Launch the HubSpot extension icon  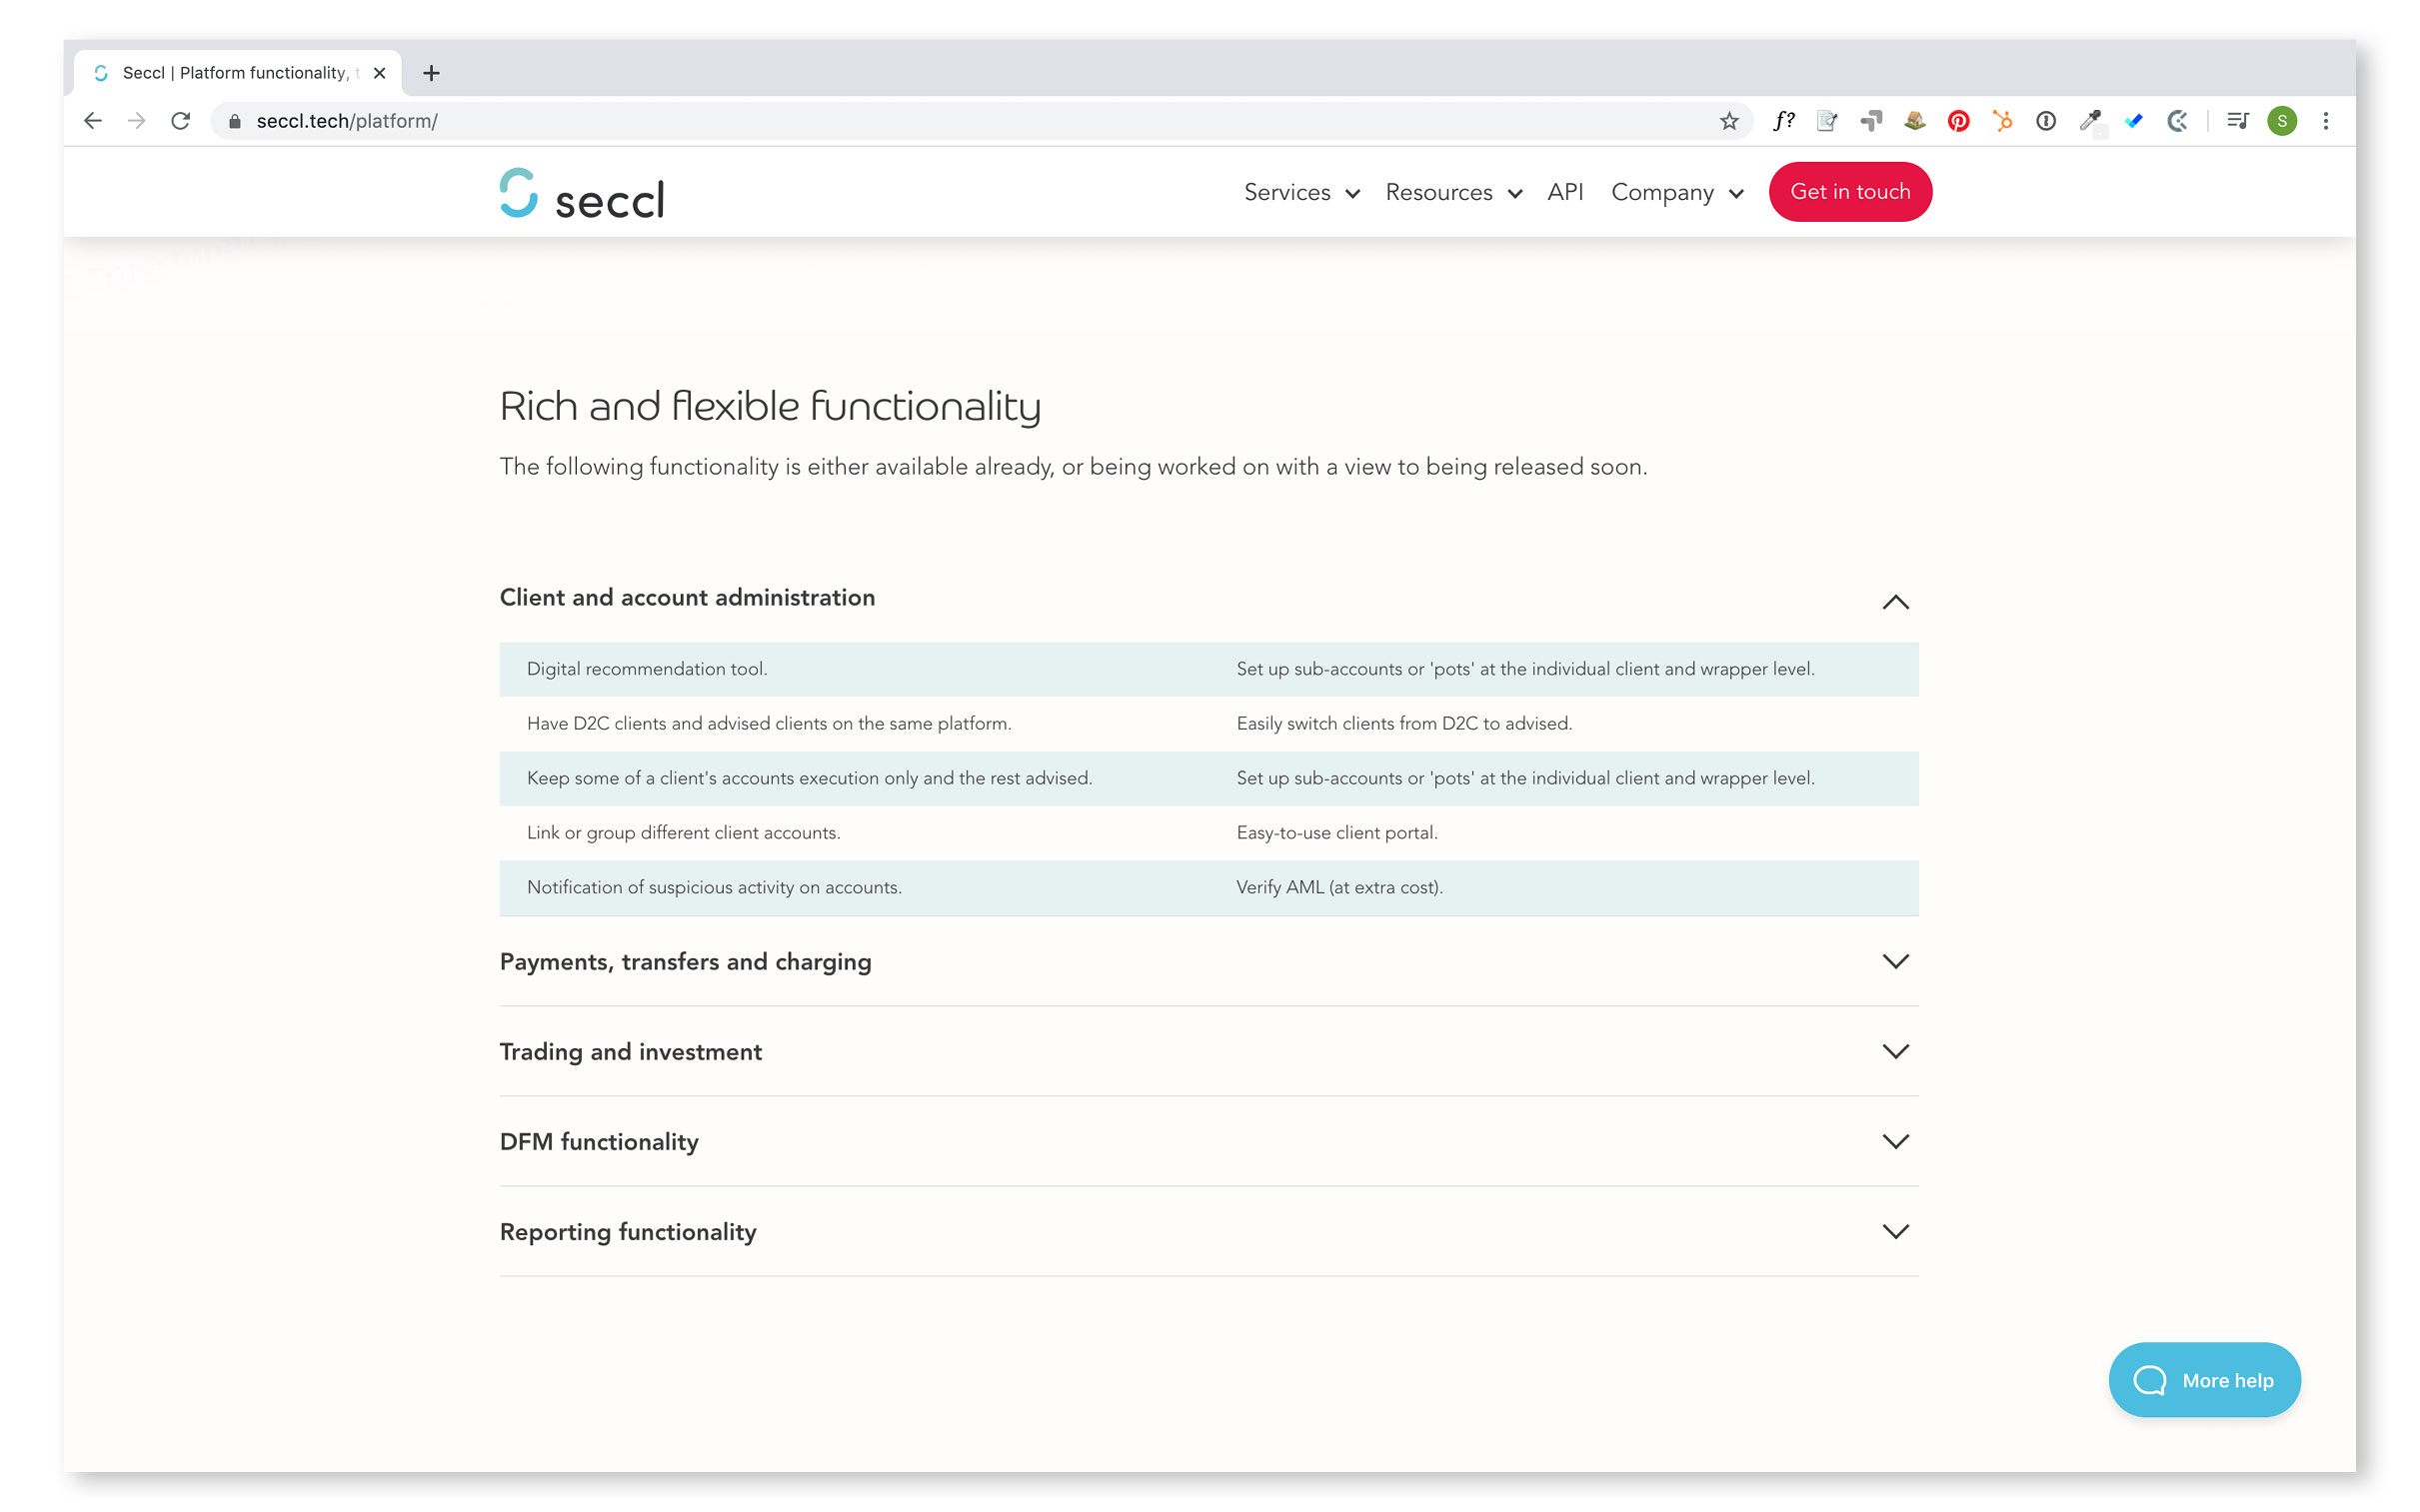2003,120
